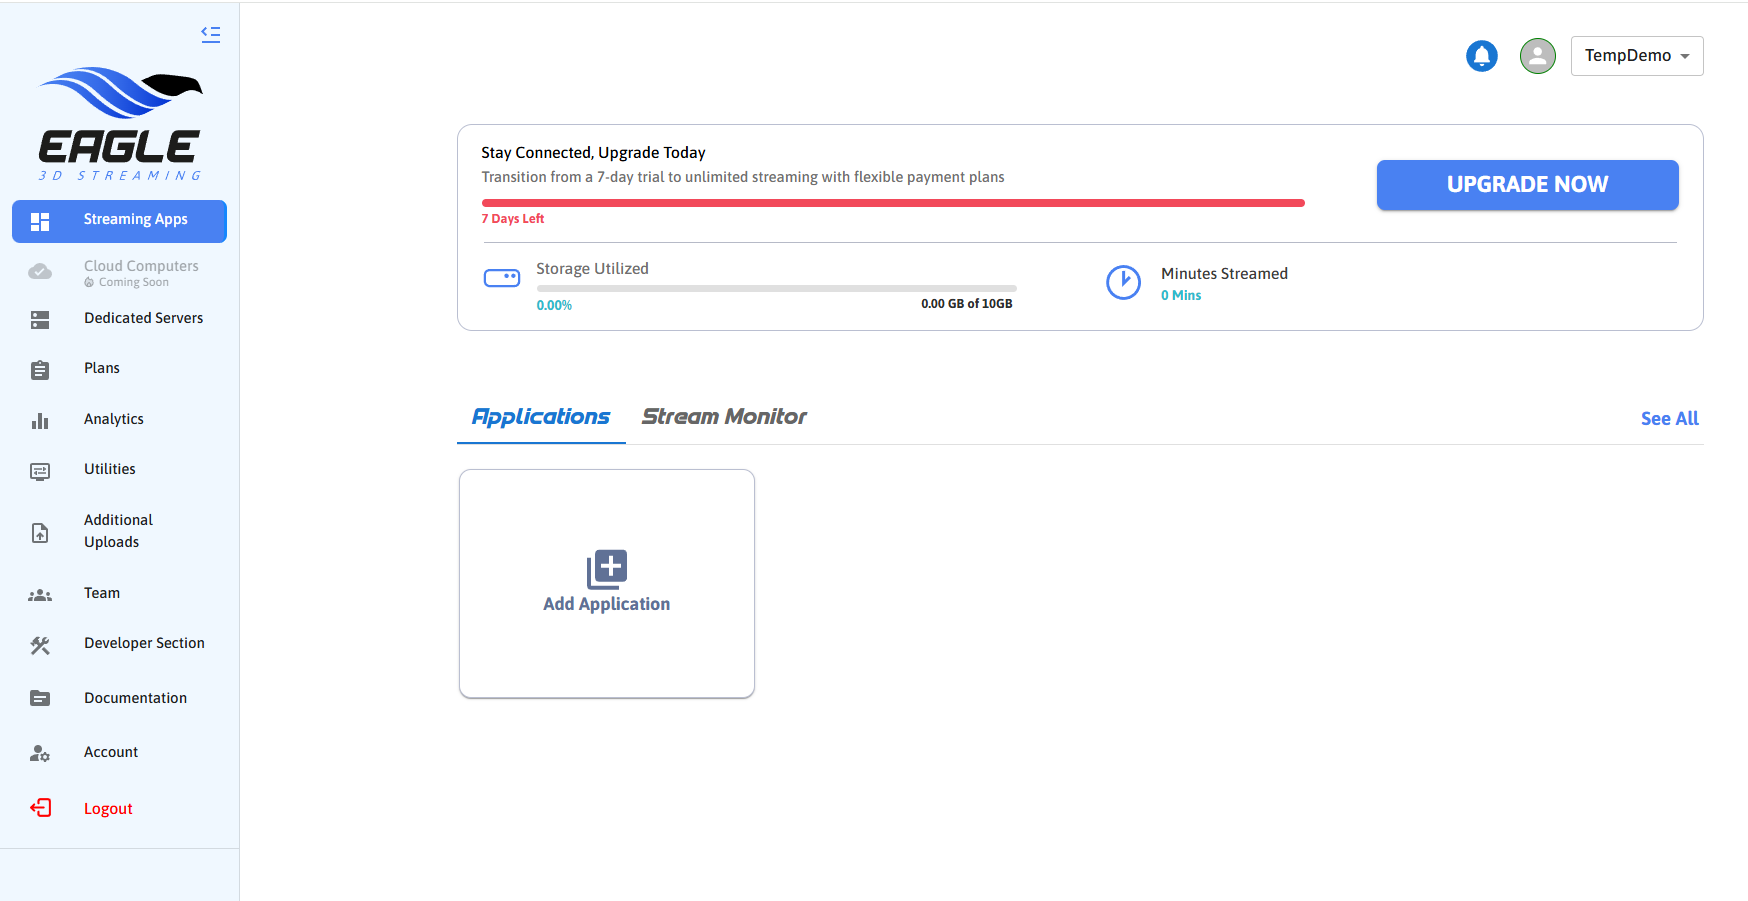
Task: Click the Dedicated Servers icon in sidebar
Action: click(x=40, y=319)
